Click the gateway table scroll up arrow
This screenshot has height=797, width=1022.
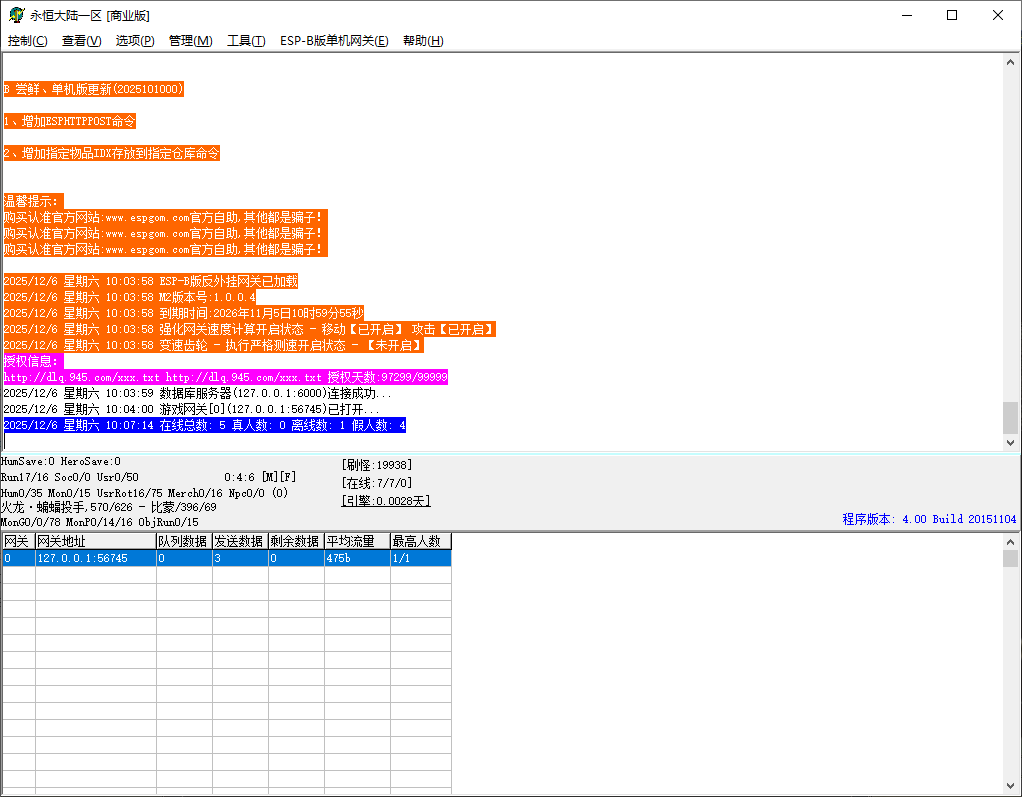[1010, 541]
